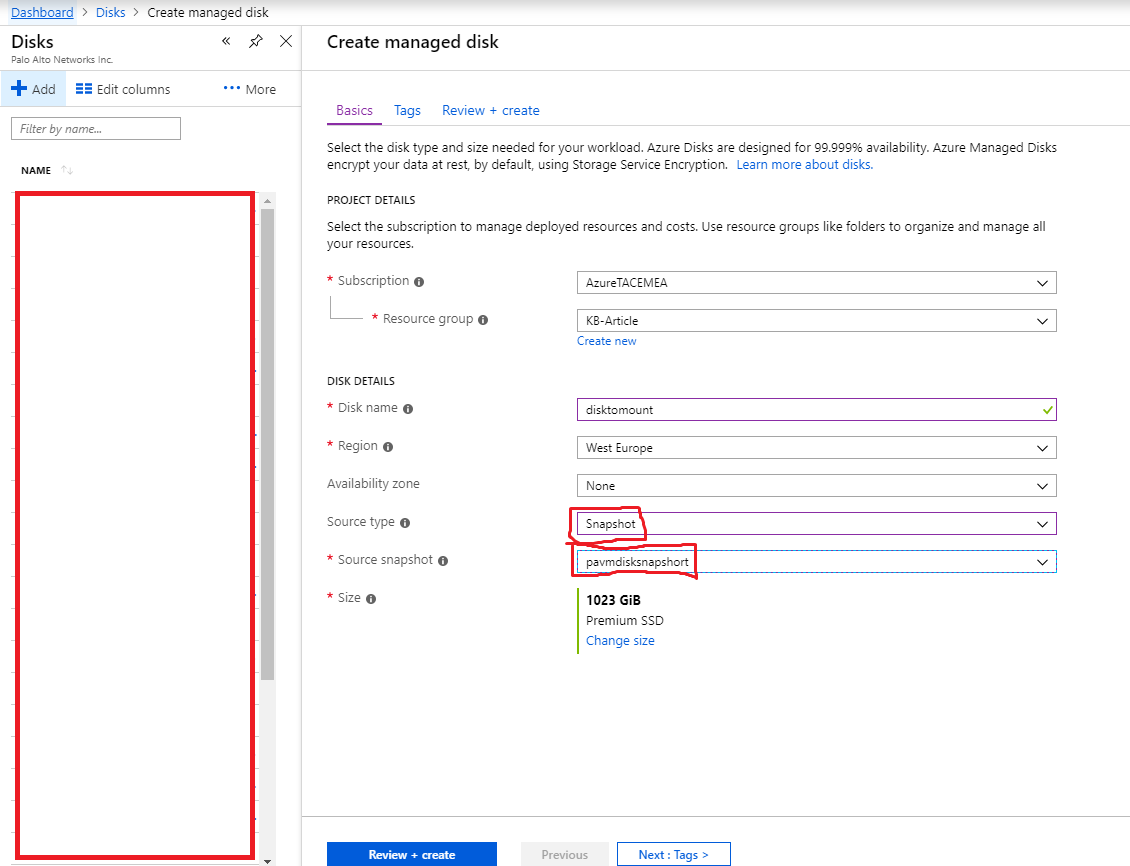Click the info icon next to Disk name
The height and width of the screenshot is (866, 1130).
[x=408, y=409]
